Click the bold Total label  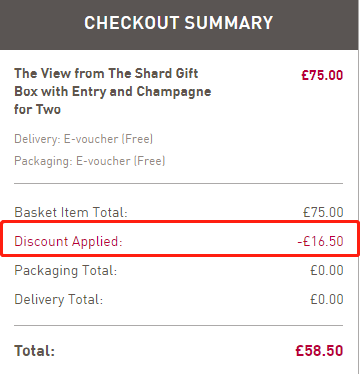tap(34, 351)
